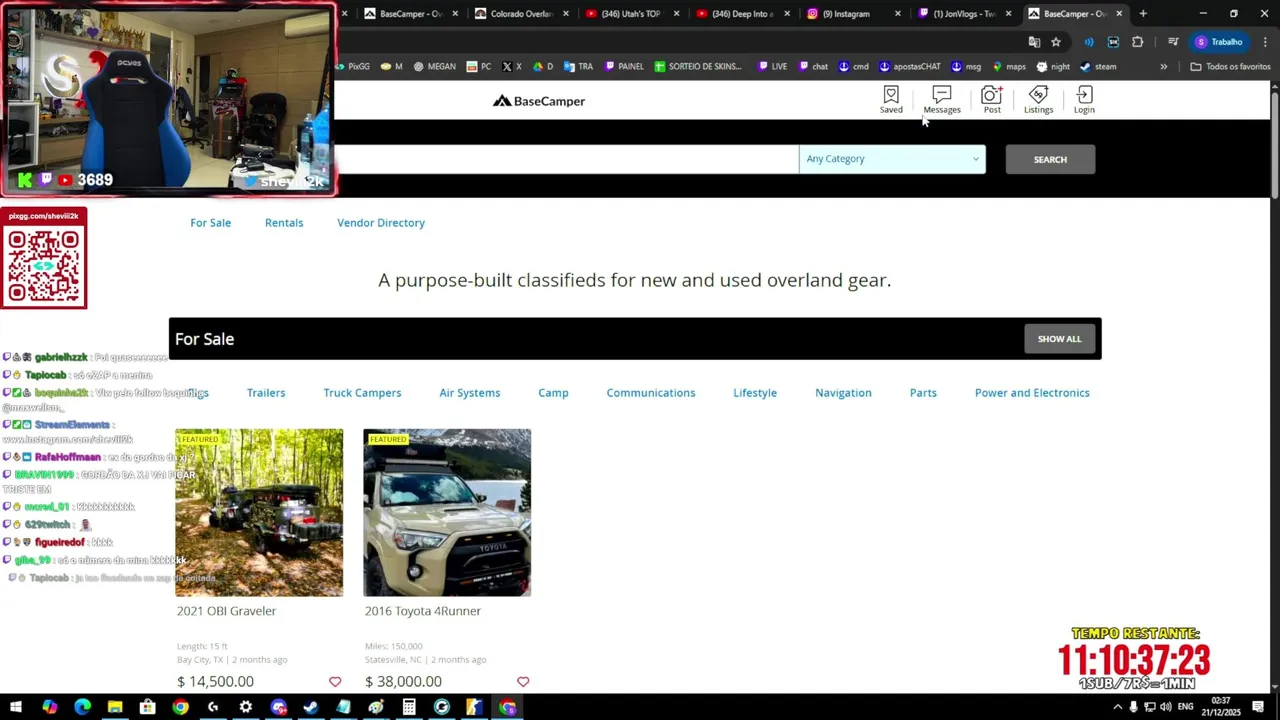Screen dimensions: 1280x720
Task: Bookmark this page with the star icon
Action: (x=1056, y=42)
